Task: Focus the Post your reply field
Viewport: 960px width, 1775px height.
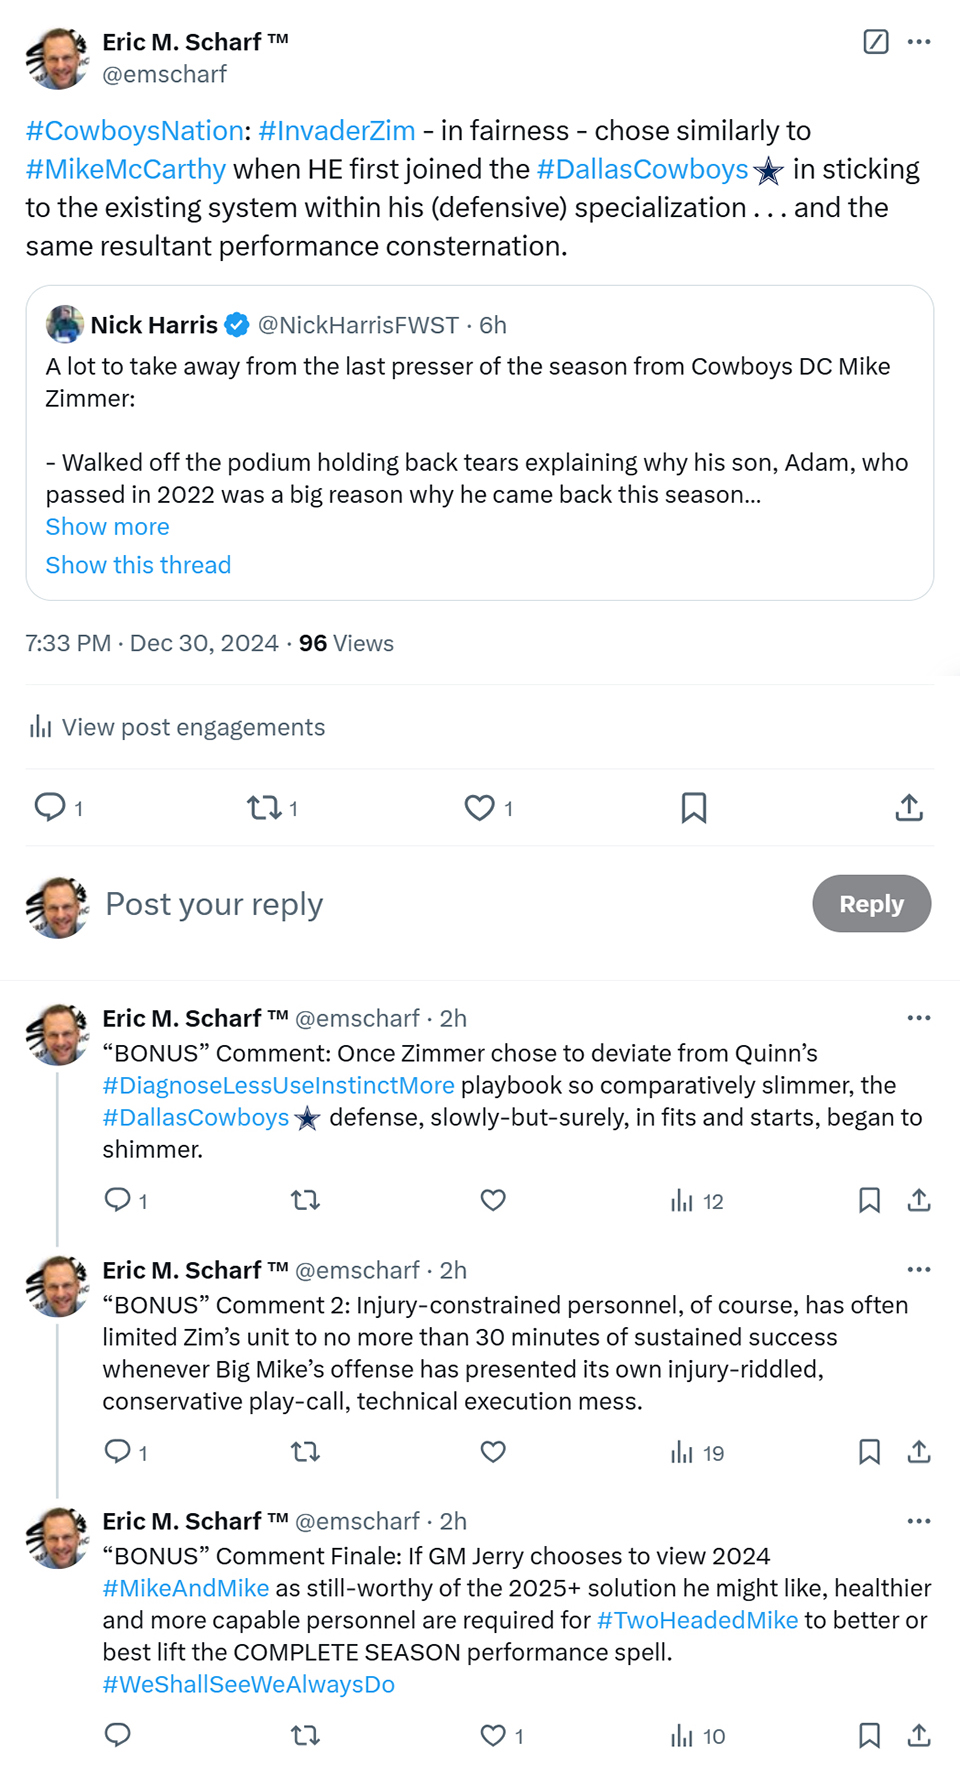Action: [x=450, y=904]
